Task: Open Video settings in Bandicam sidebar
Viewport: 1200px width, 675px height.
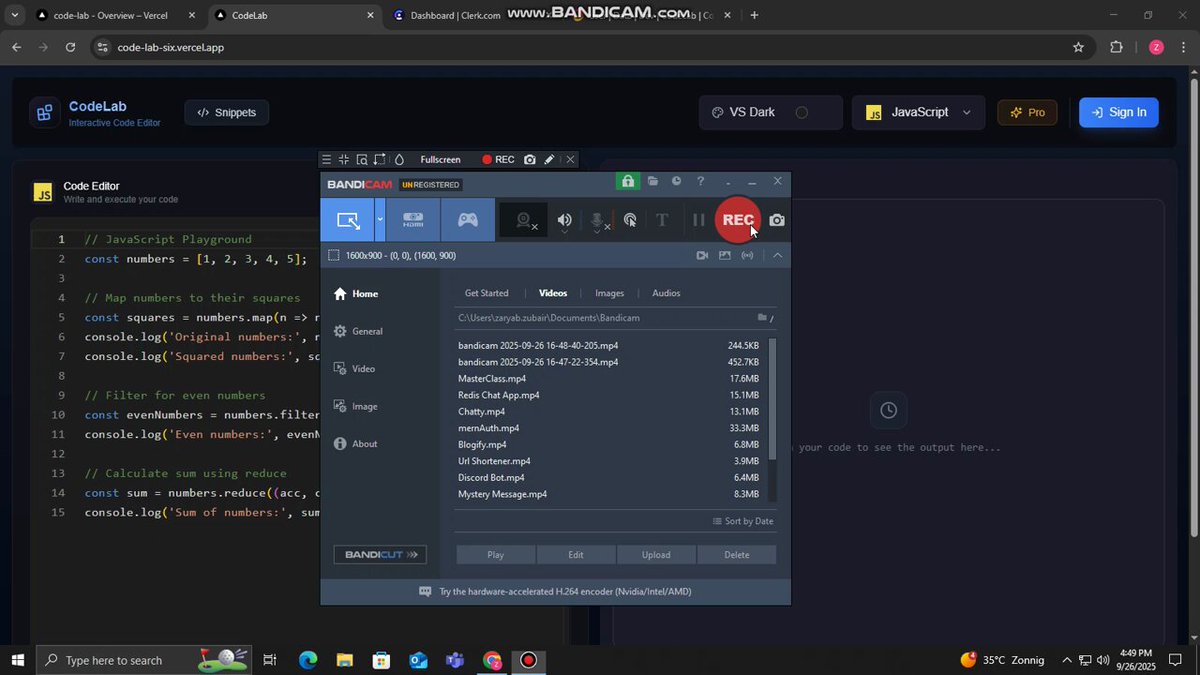Action: tap(355, 369)
